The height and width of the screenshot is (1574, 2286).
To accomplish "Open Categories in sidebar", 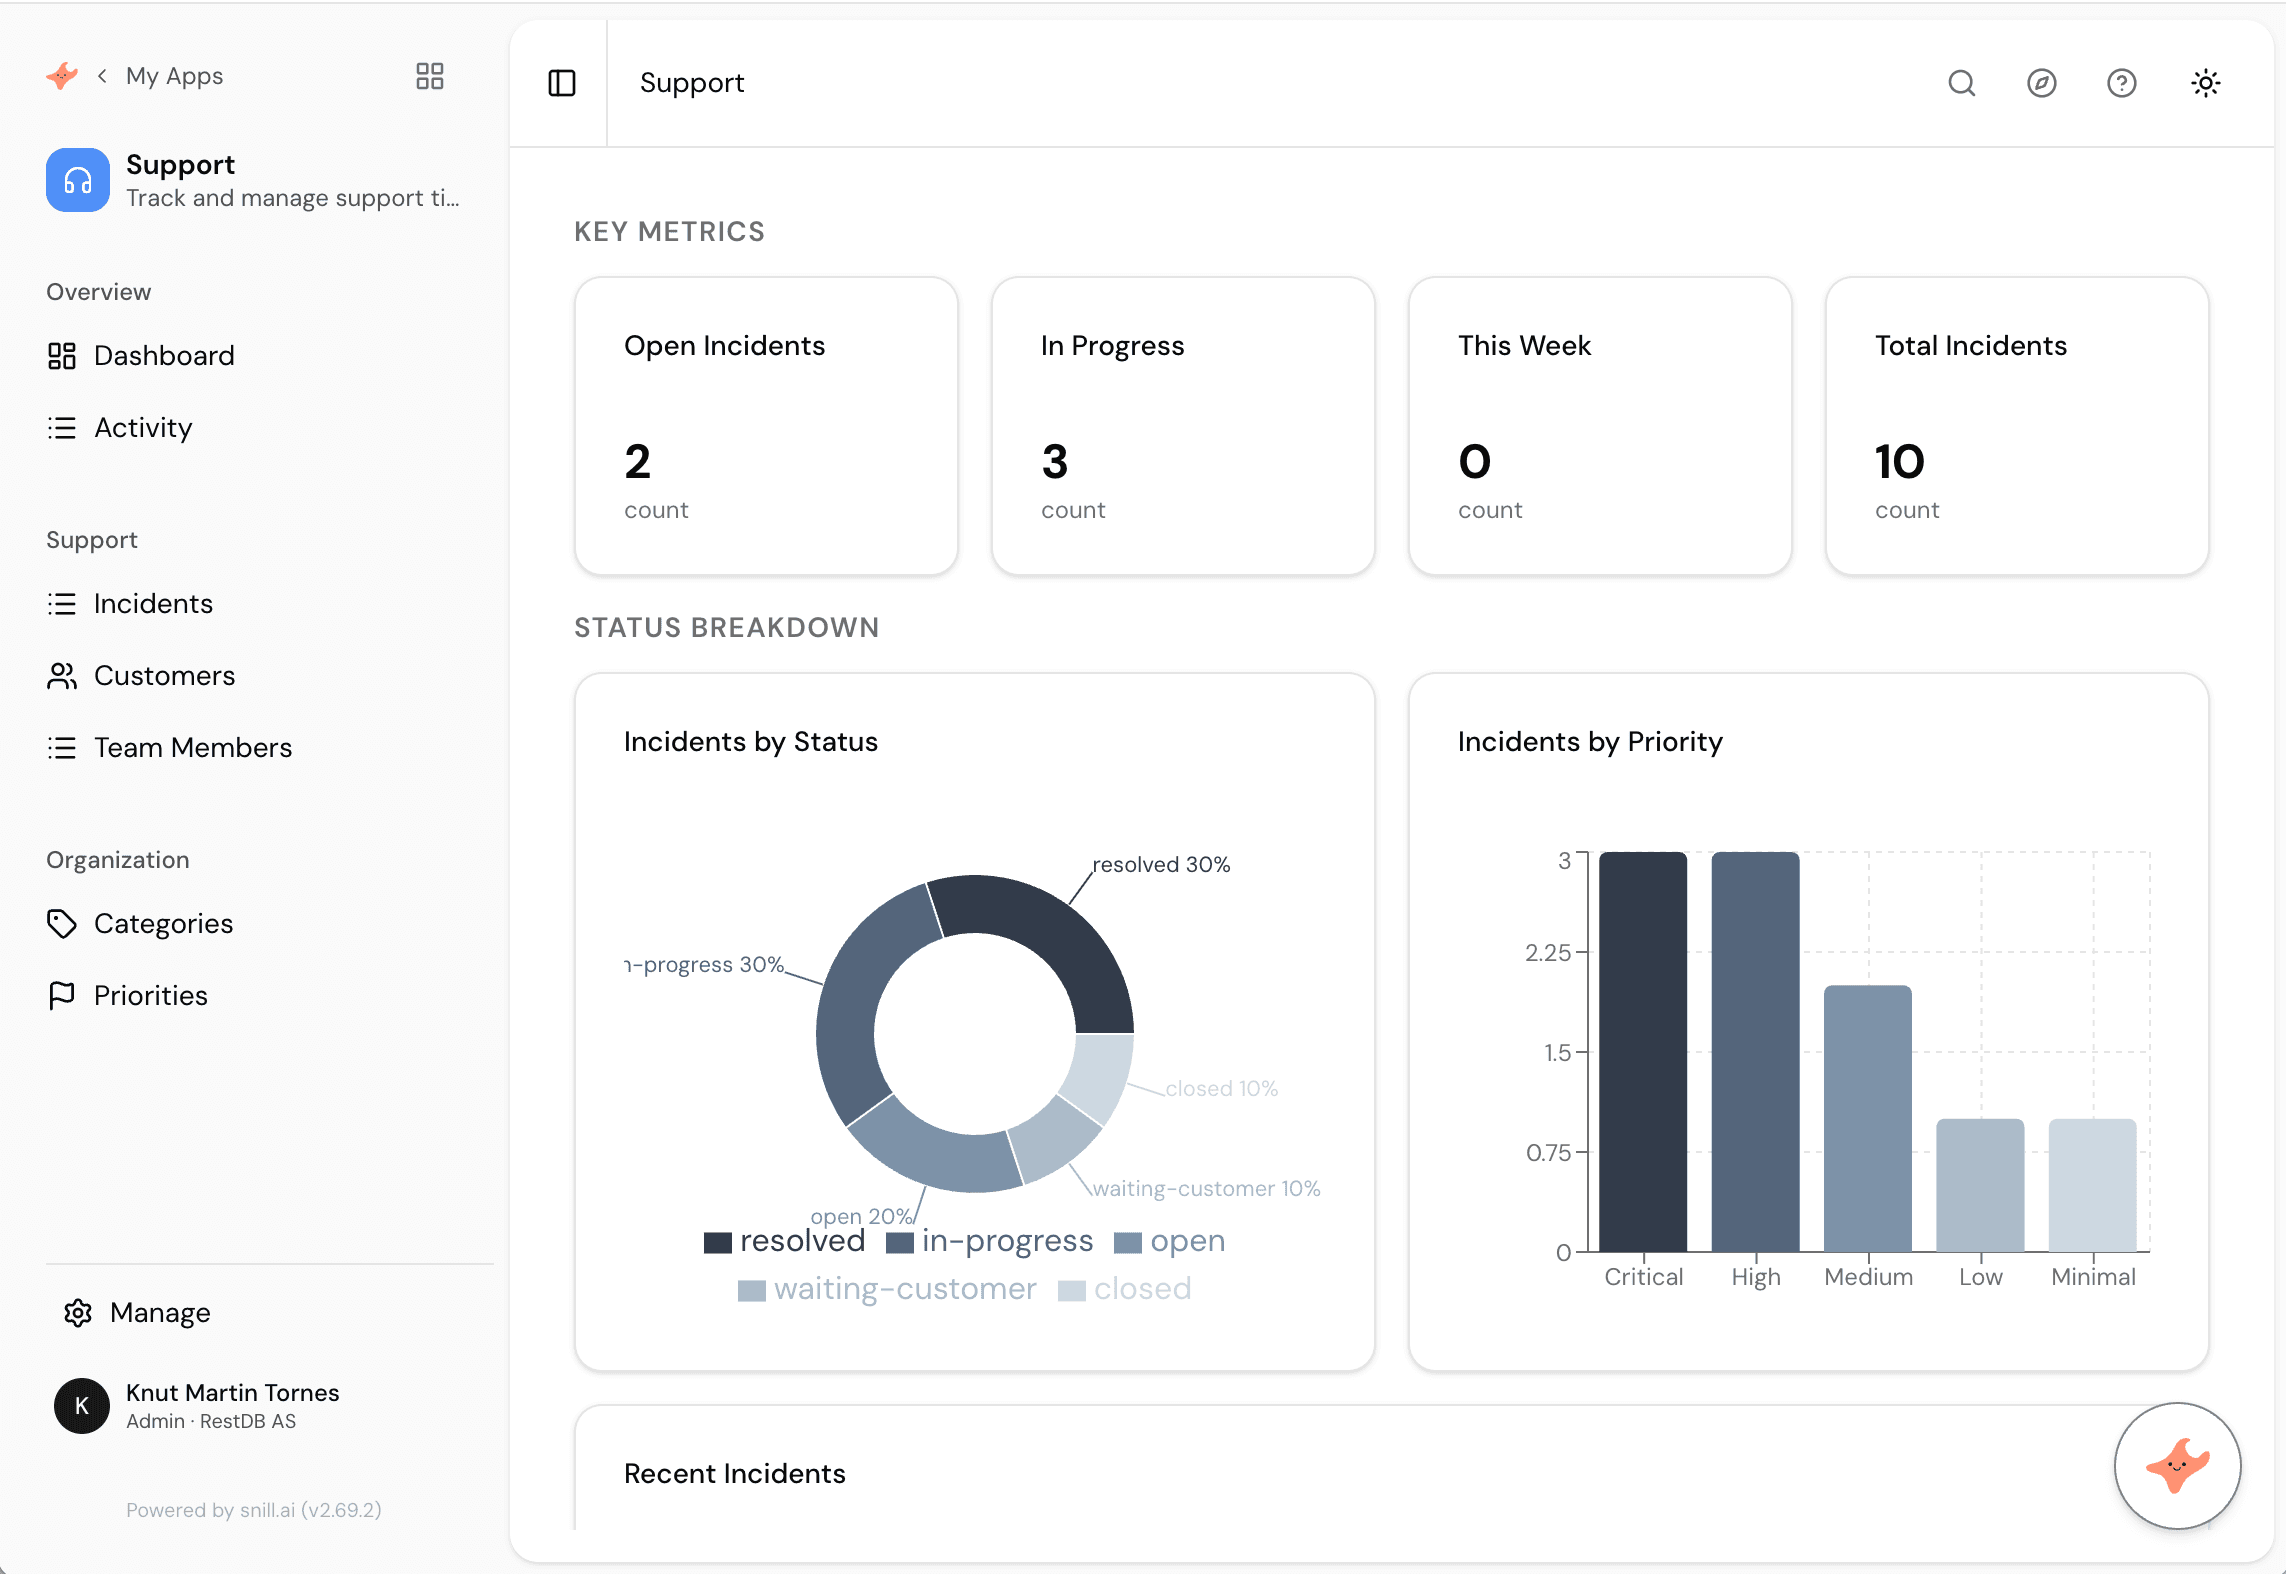I will click(140, 924).
